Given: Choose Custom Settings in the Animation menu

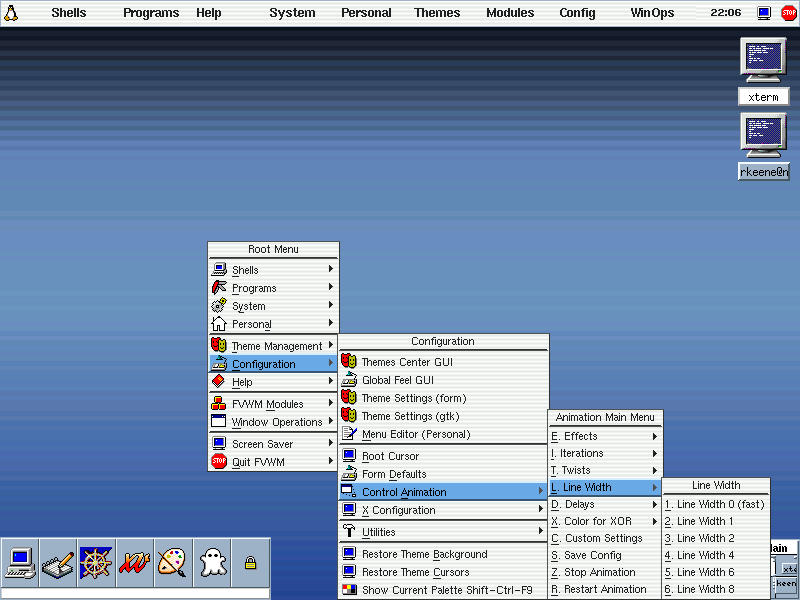Looking at the screenshot, I should click(605, 538).
